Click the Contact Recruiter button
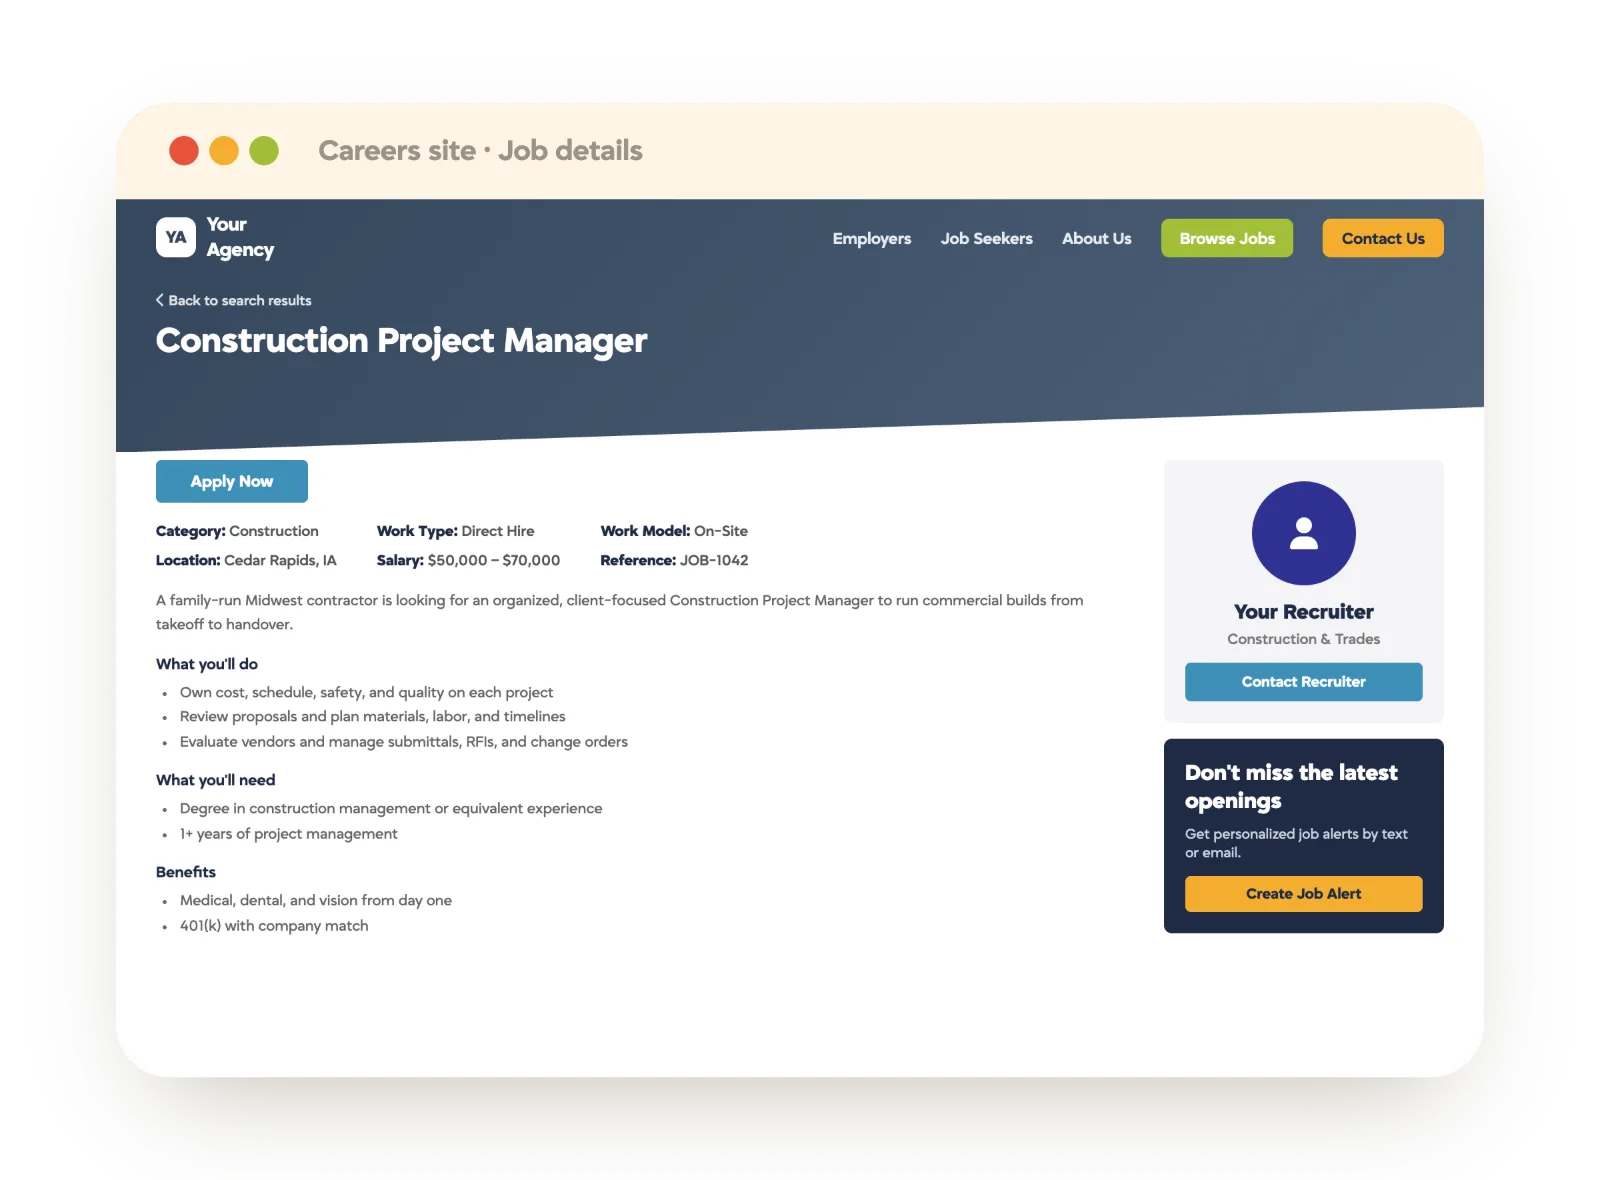1600x1180 pixels. [1303, 682]
